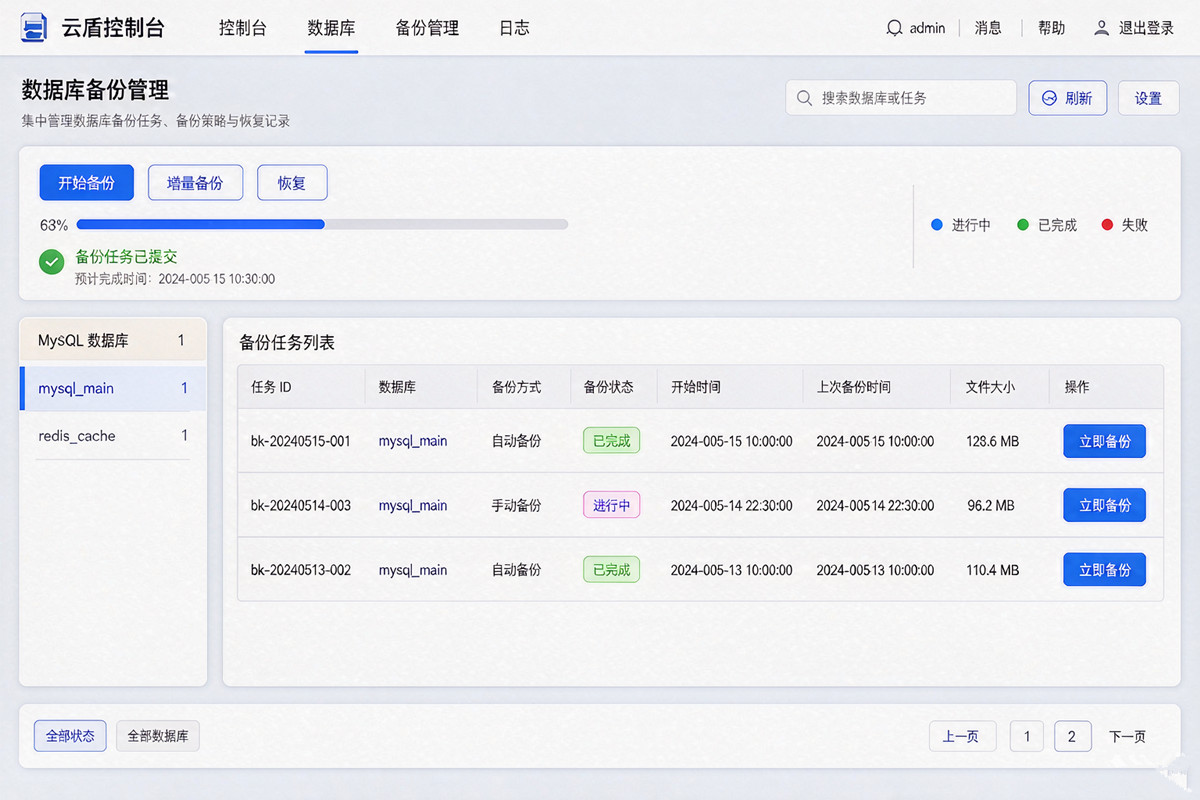This screenshot has width=1200, height=800.
Task: Click 立即备份 for bk-20240513-002
Action: point(1104,570)
